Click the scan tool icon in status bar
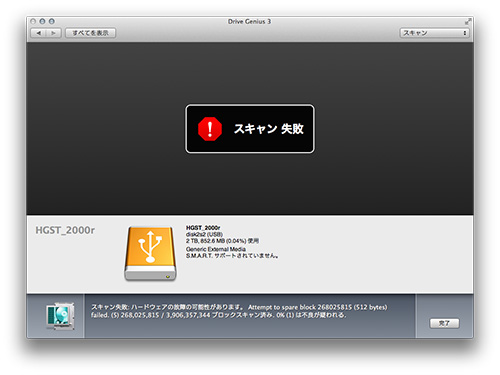The height and width of the screenshot is (375, 500). [60, 316]
